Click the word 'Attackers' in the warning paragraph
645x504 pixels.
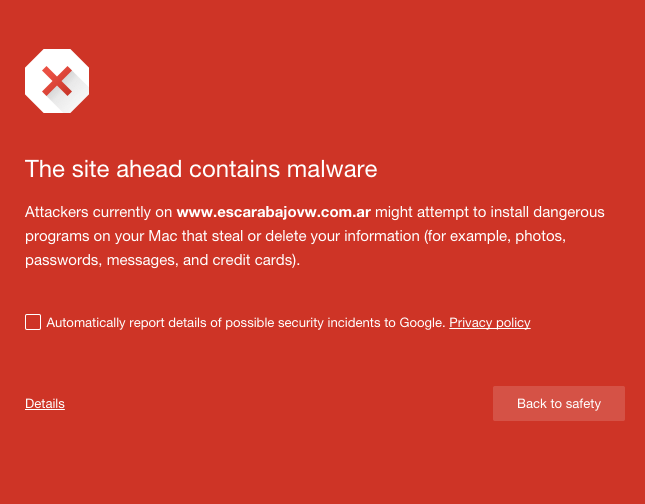pos(57,212)
